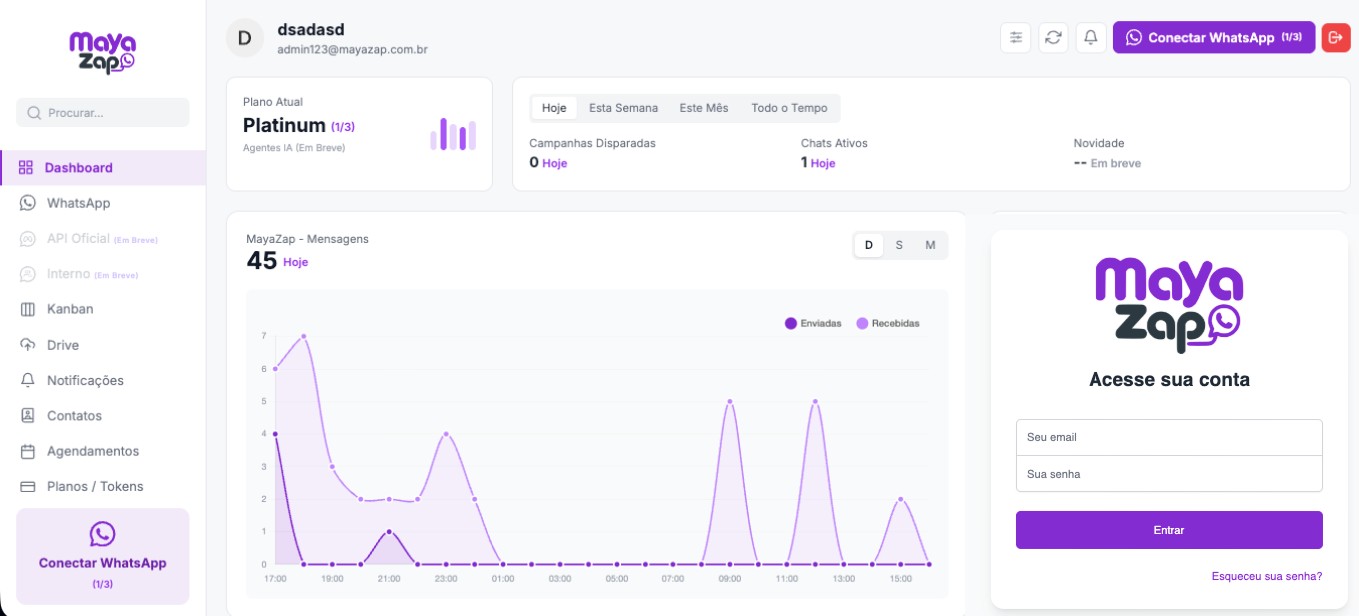1359x616 pixels.
Task: Open the notifications bell in header
Action: click(1091, 38)
